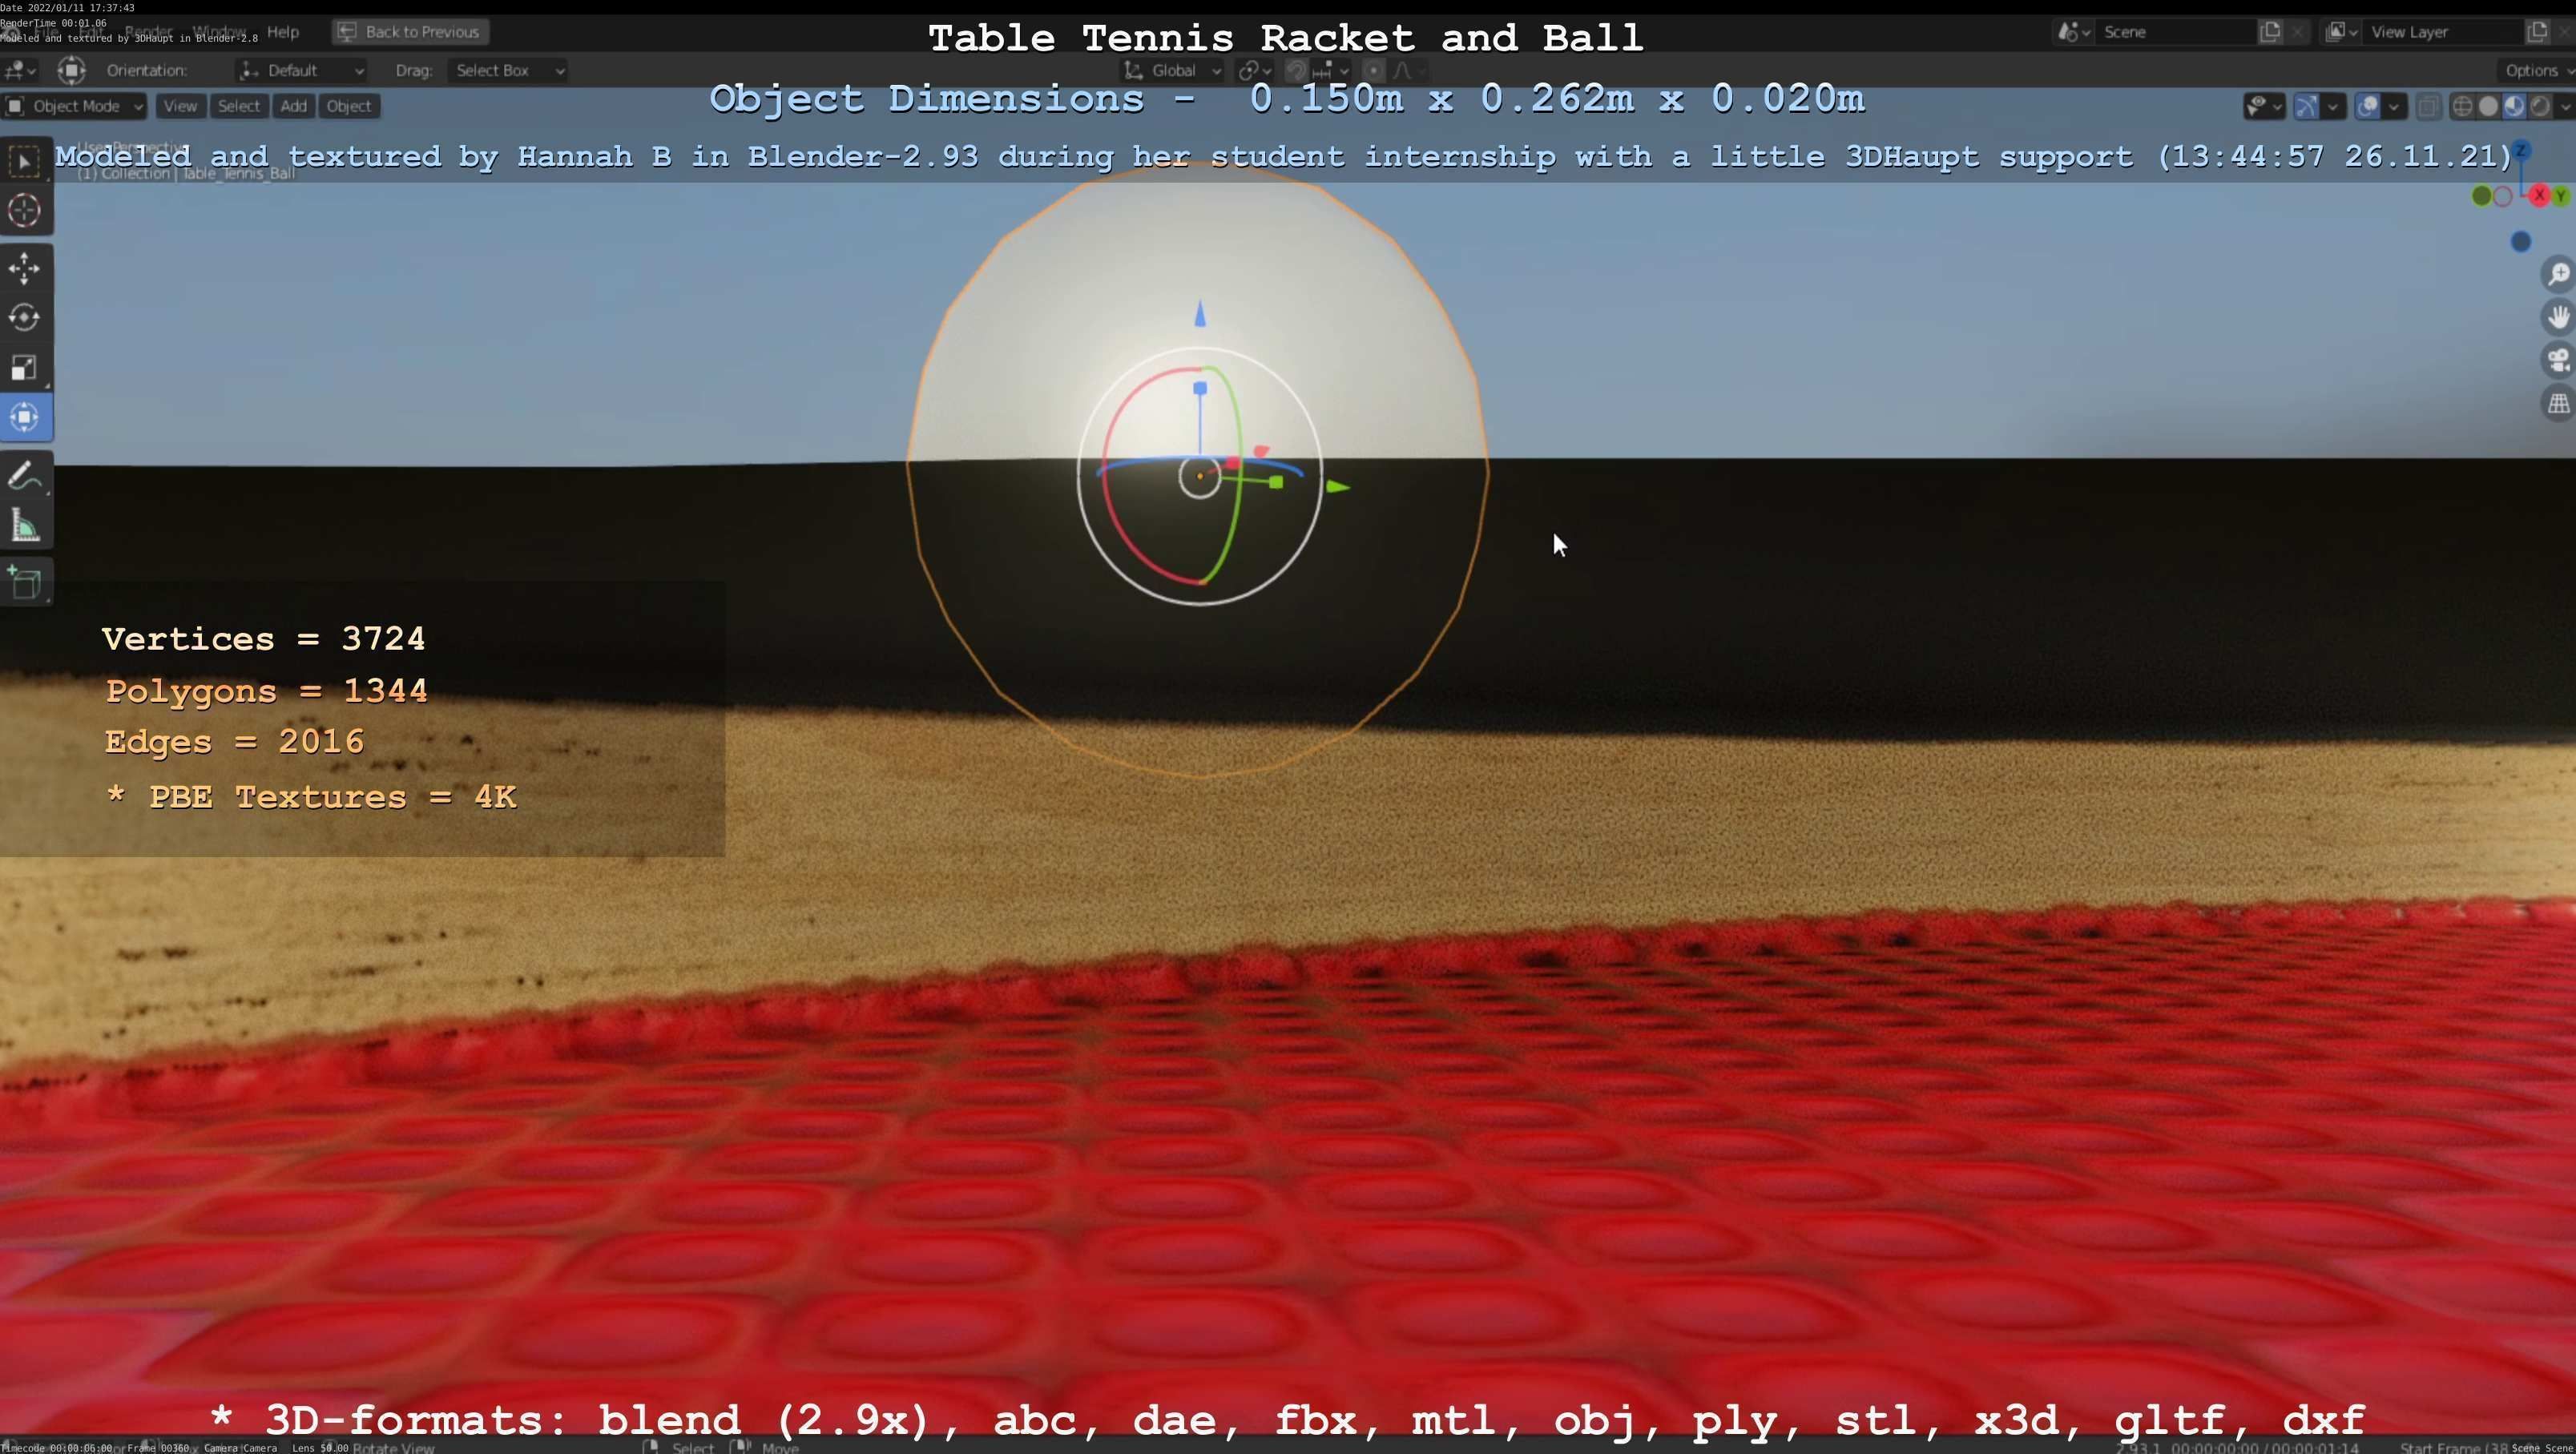The width and height of the screenshot is (2576, 1454).
Task: Open the active tool selector dropdown icon
Action: click(x=19, y=70)
